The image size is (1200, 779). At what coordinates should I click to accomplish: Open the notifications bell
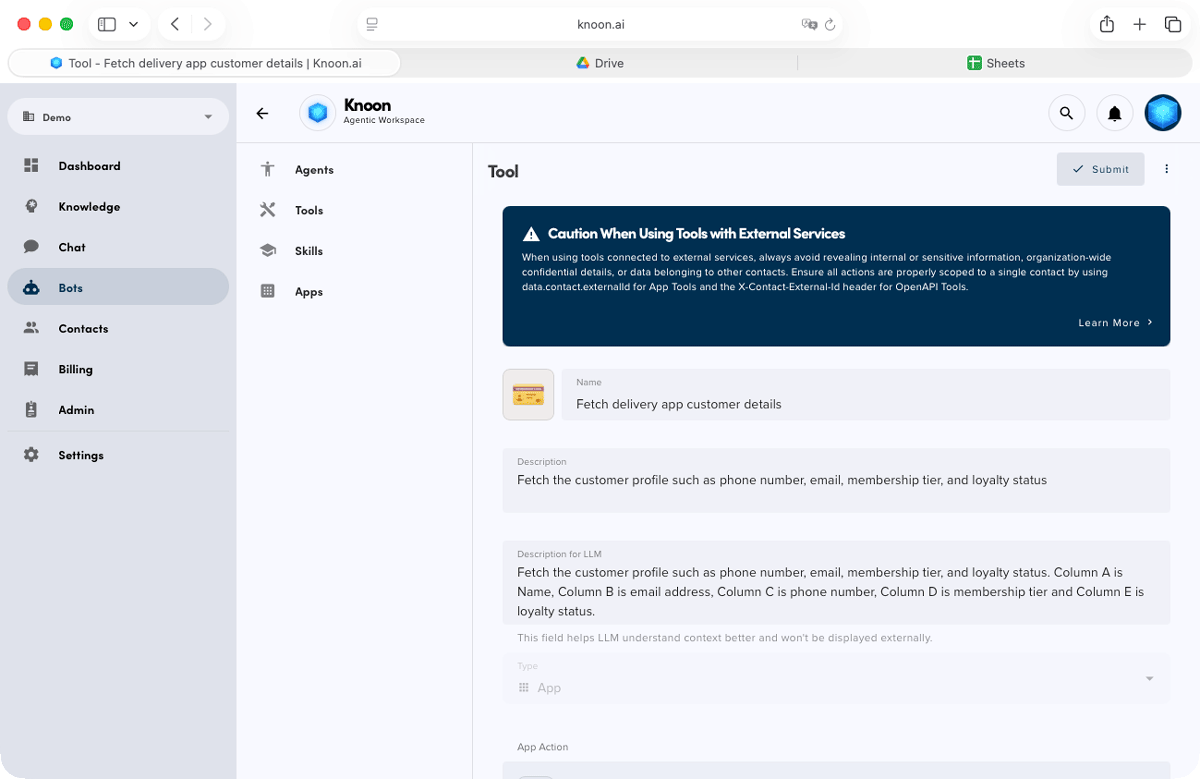1114,114
